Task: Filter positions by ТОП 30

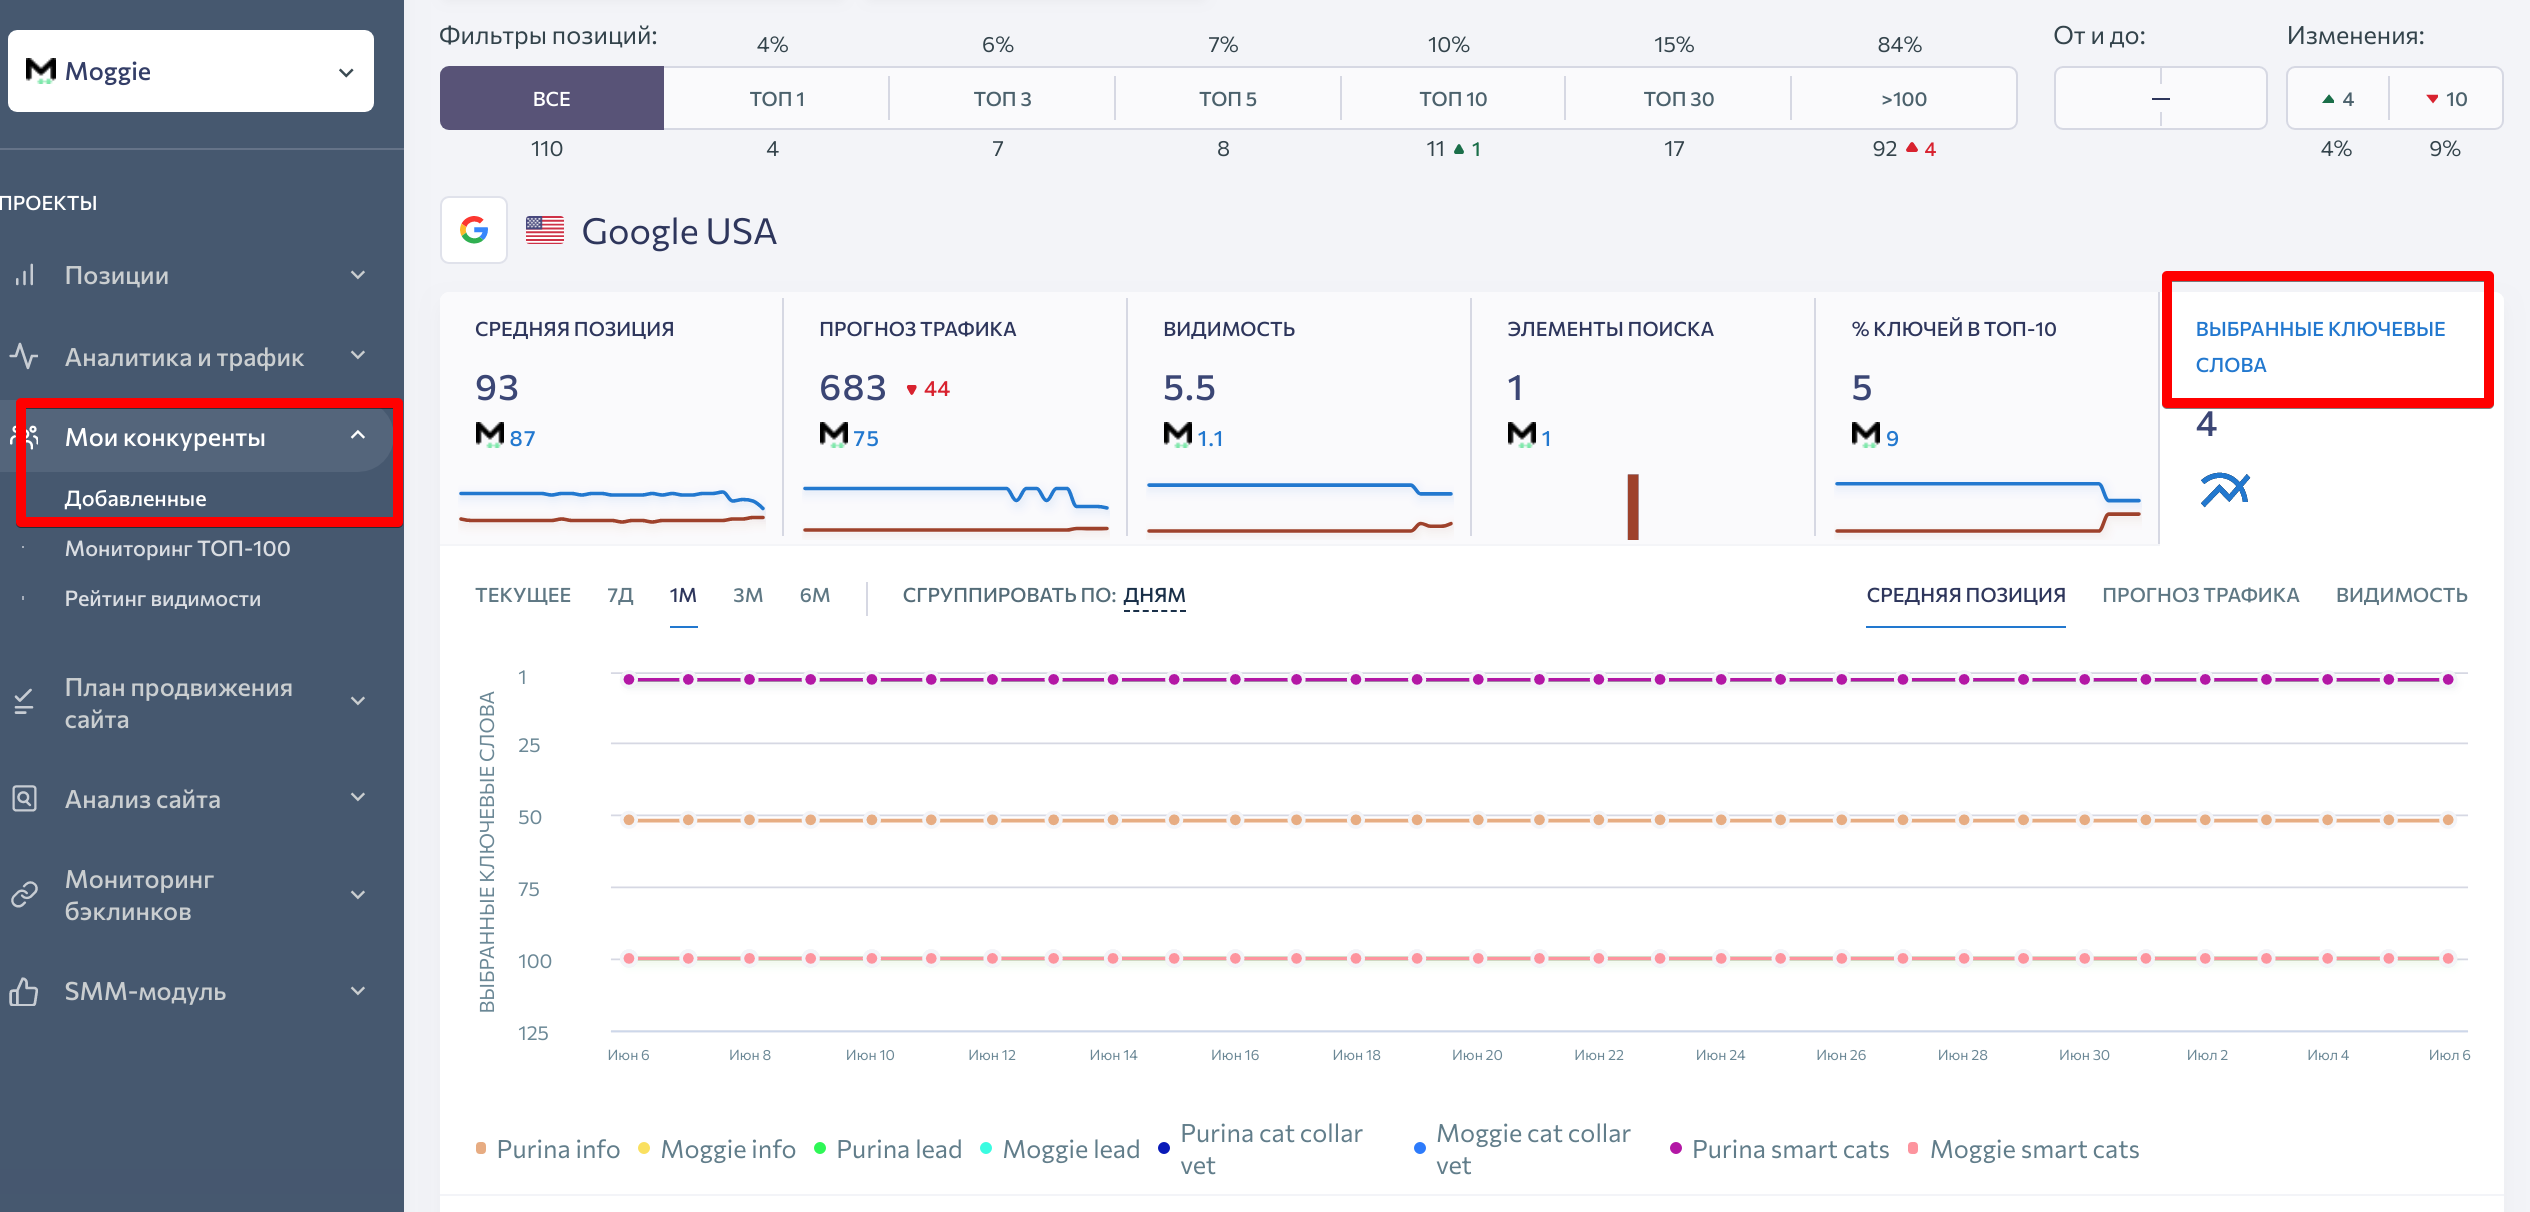Action: tap(1678, 98)
